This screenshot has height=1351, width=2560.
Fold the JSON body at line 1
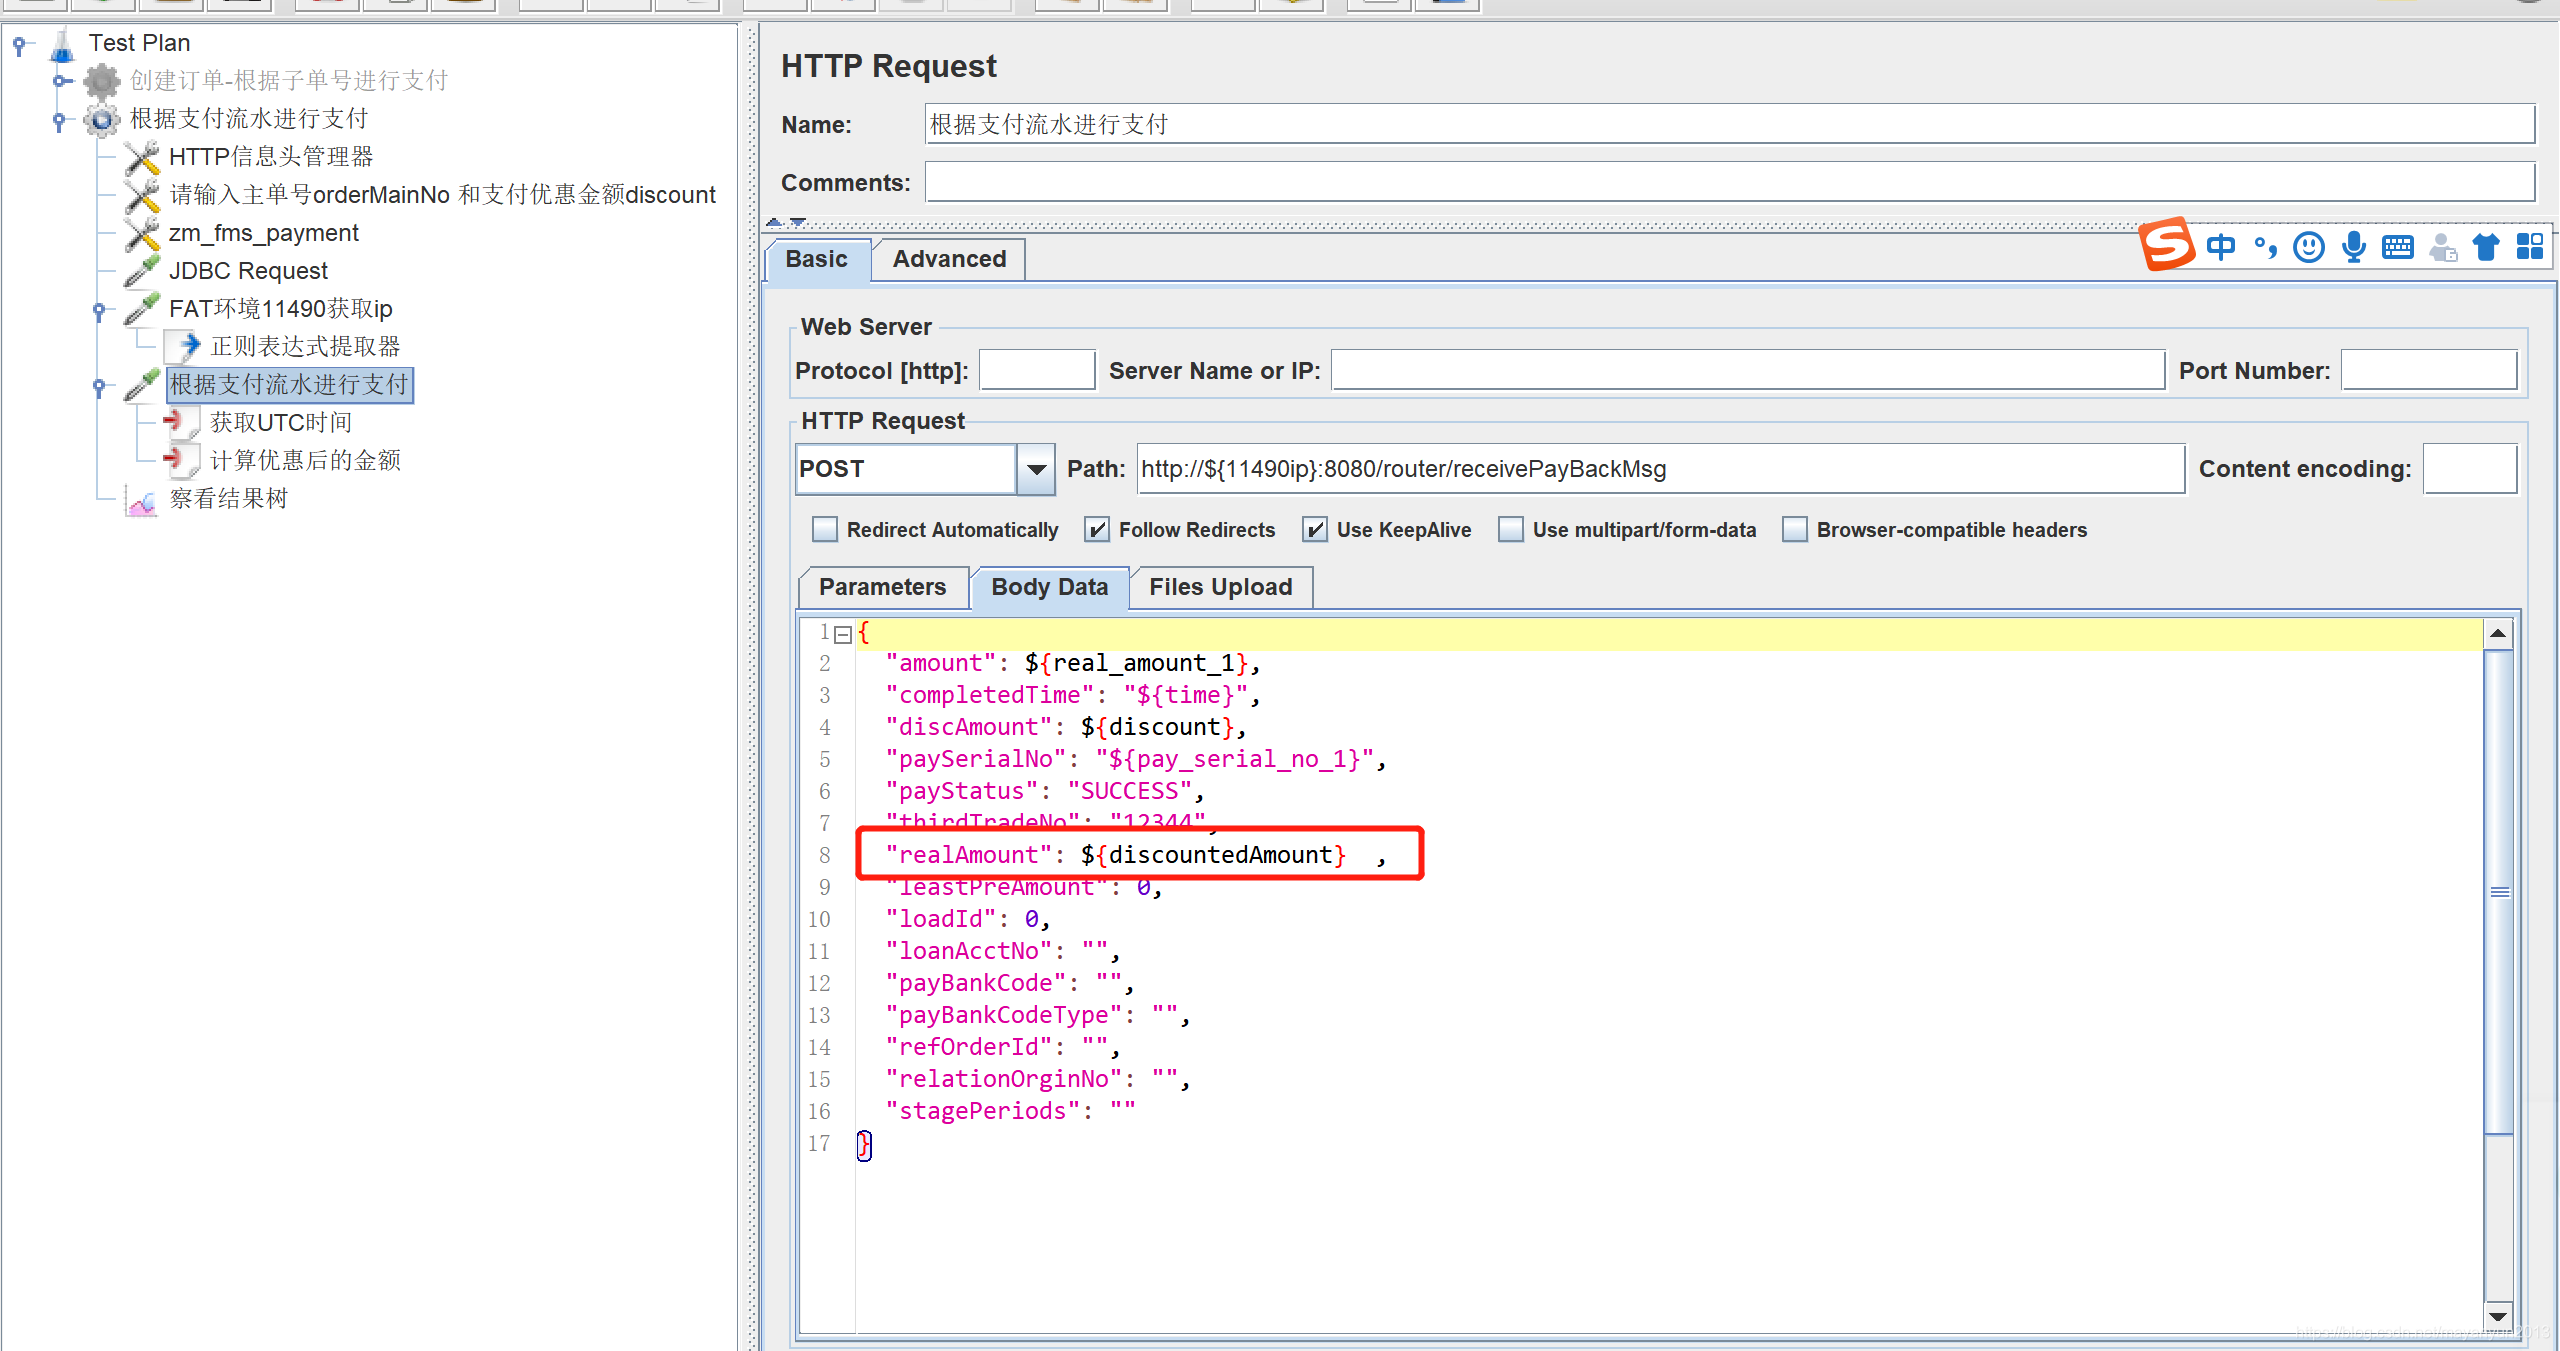coord(843,634)
